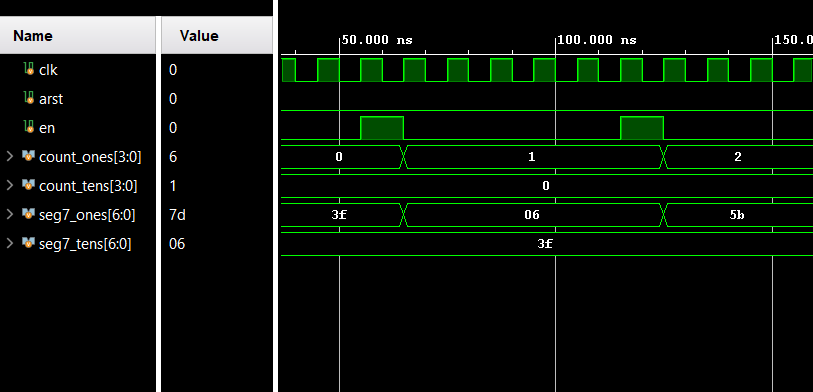Click the first en high pulse
This screenshot has width=813, height=392.
(382, 128)
